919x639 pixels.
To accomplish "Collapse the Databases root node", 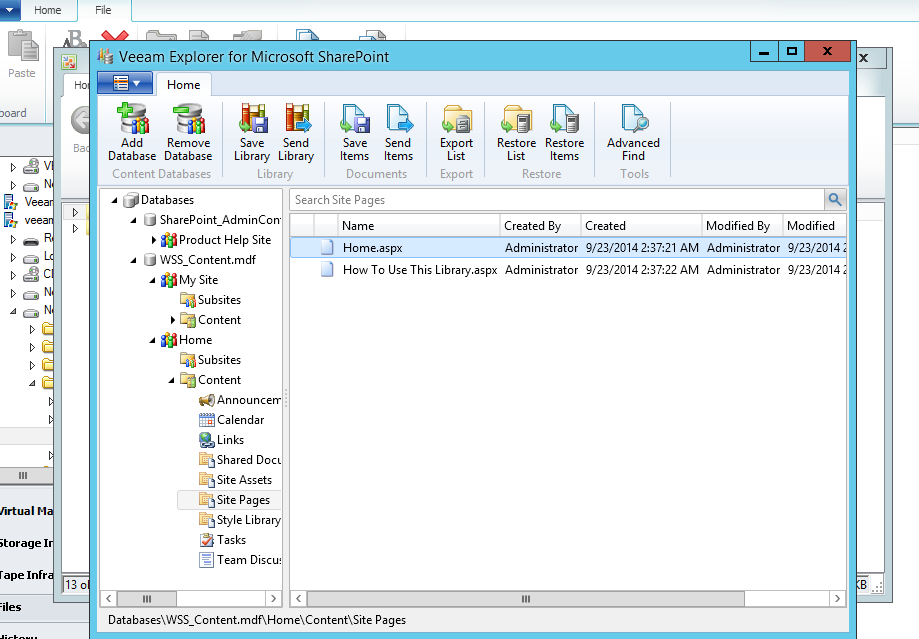I will point(115,200).
